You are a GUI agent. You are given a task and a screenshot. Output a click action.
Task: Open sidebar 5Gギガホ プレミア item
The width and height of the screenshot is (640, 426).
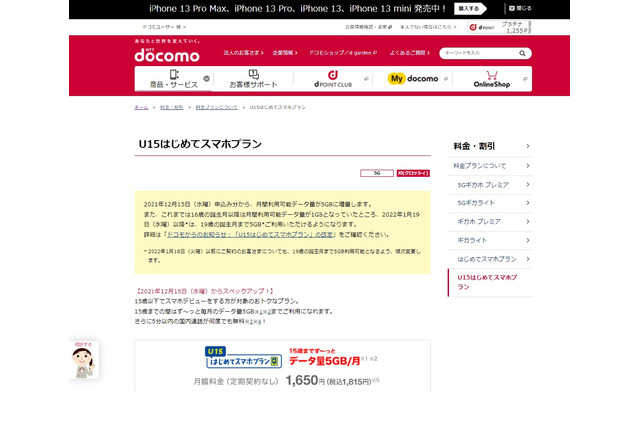tap(490, 185)
